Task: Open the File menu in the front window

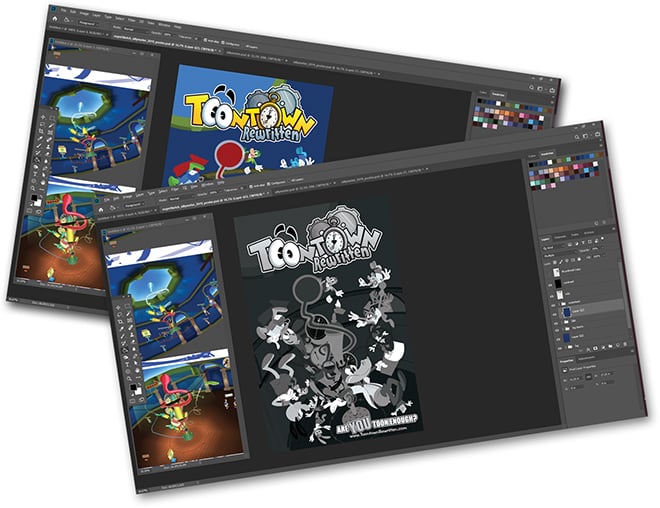Action: (x=106, y=200)
